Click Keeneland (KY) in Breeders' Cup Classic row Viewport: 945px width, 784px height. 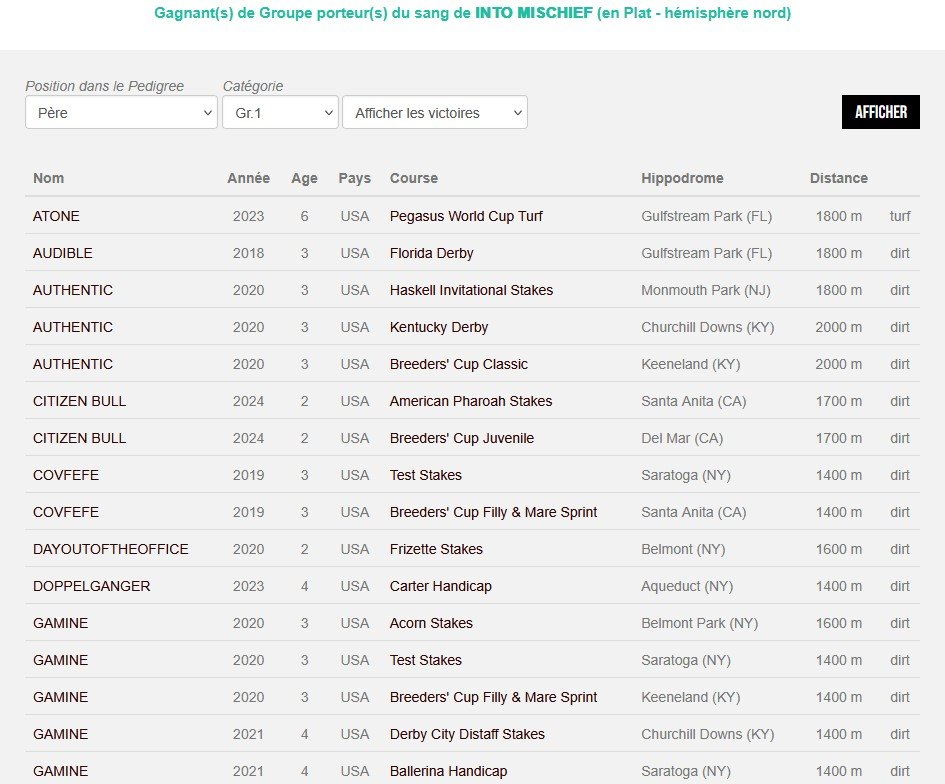(x=691, y=364)
